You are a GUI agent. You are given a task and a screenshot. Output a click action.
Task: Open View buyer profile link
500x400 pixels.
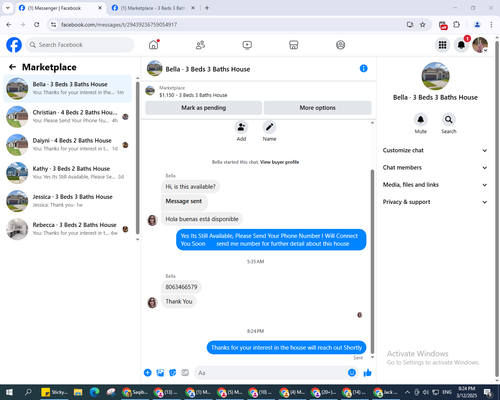pos(279,162)
